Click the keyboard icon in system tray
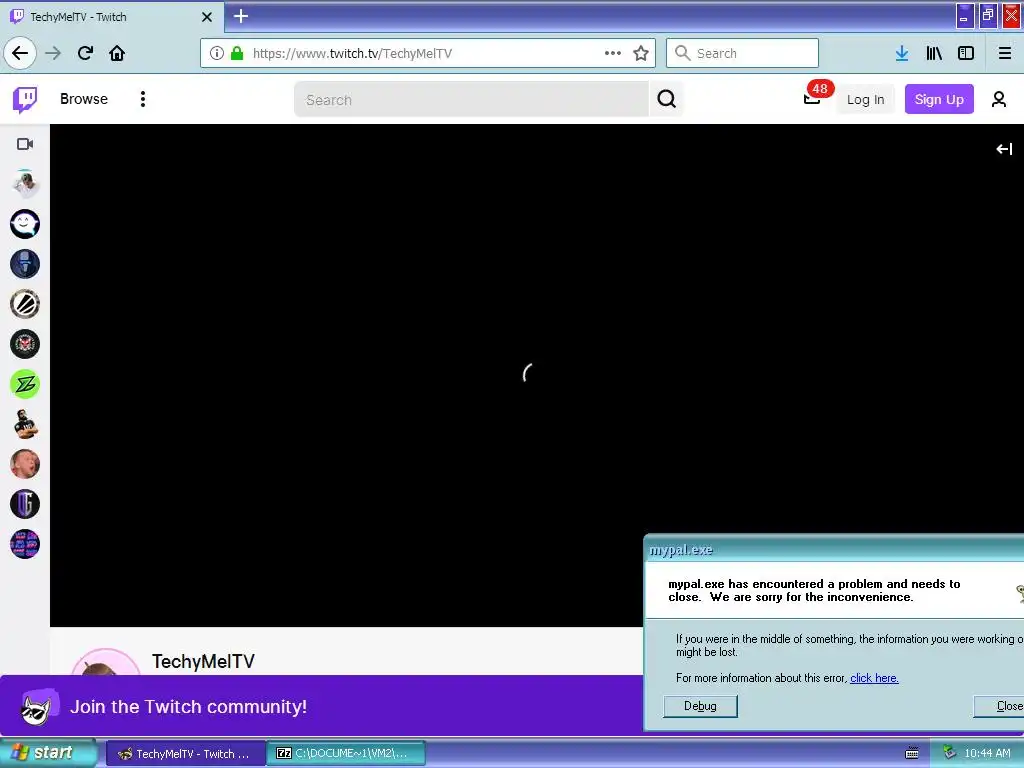Image resolution: width=1024 pixels, height=768 pixels. click(912, 754)
